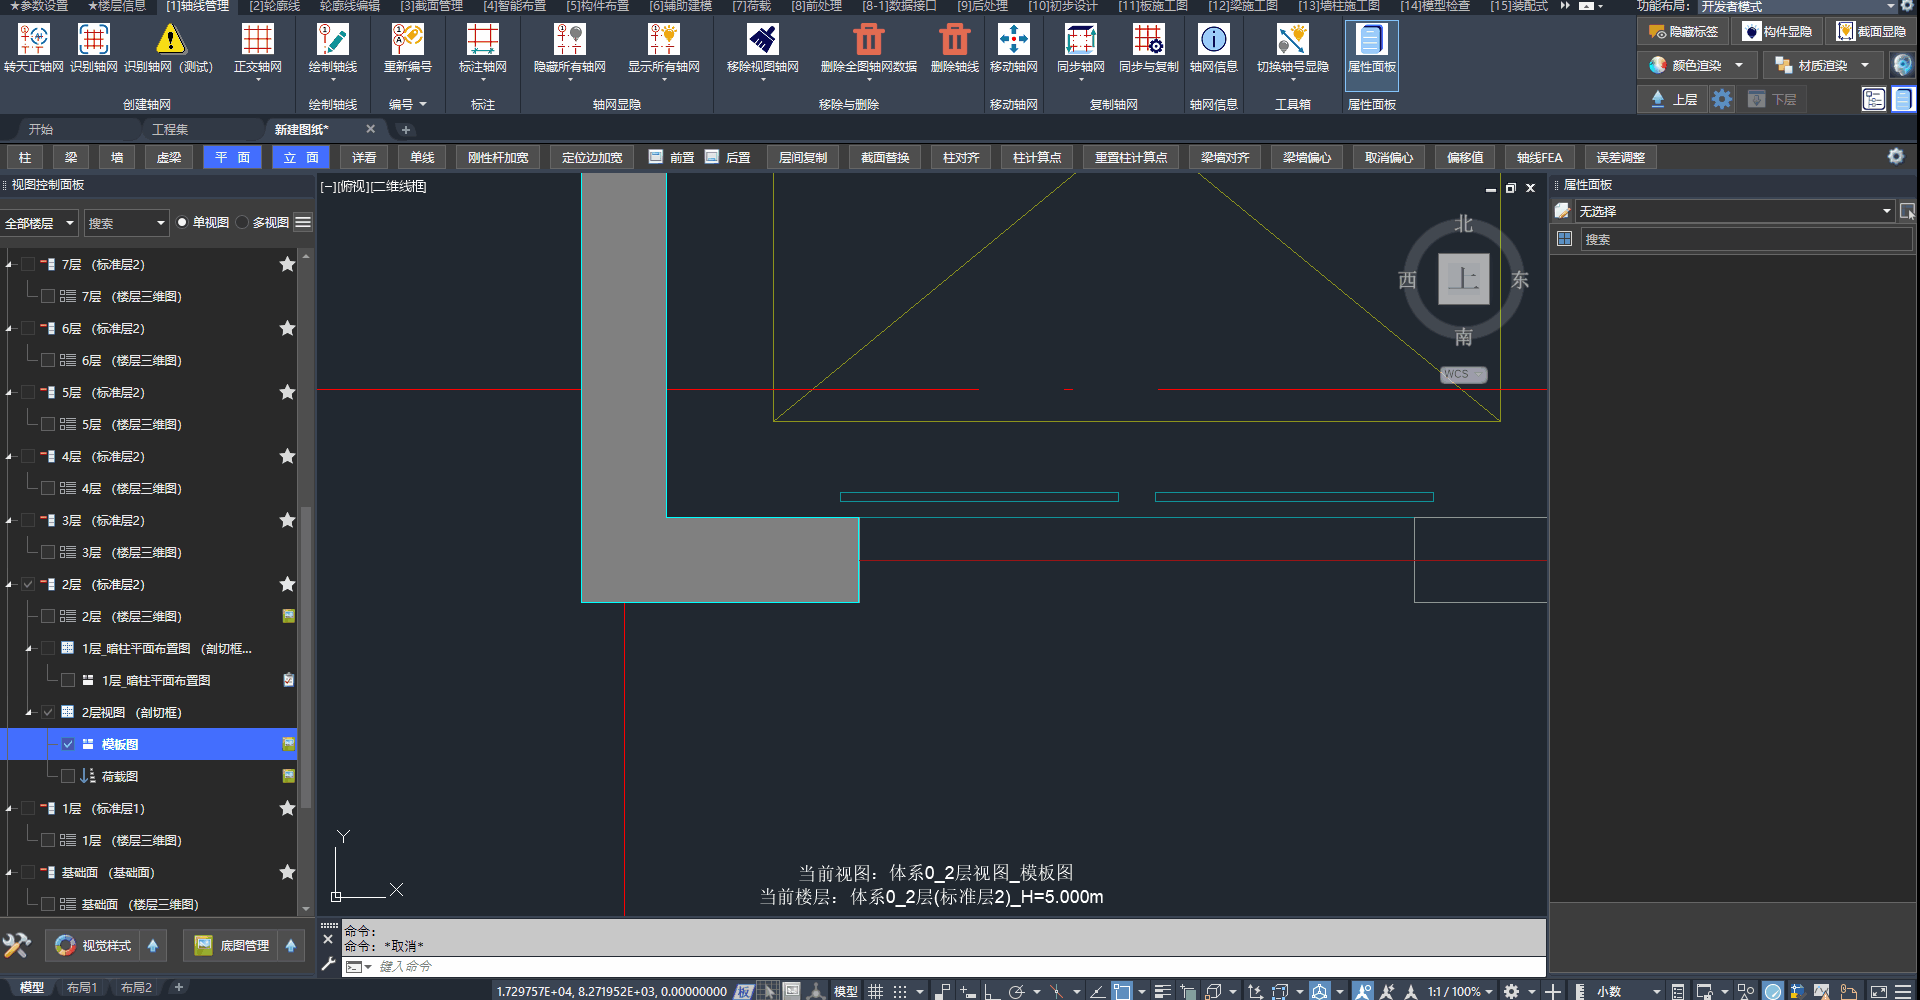Open the [5]构件布置 ribbon tab
The height and width of the screenshot is (1000, 1920).
[597, 6]
